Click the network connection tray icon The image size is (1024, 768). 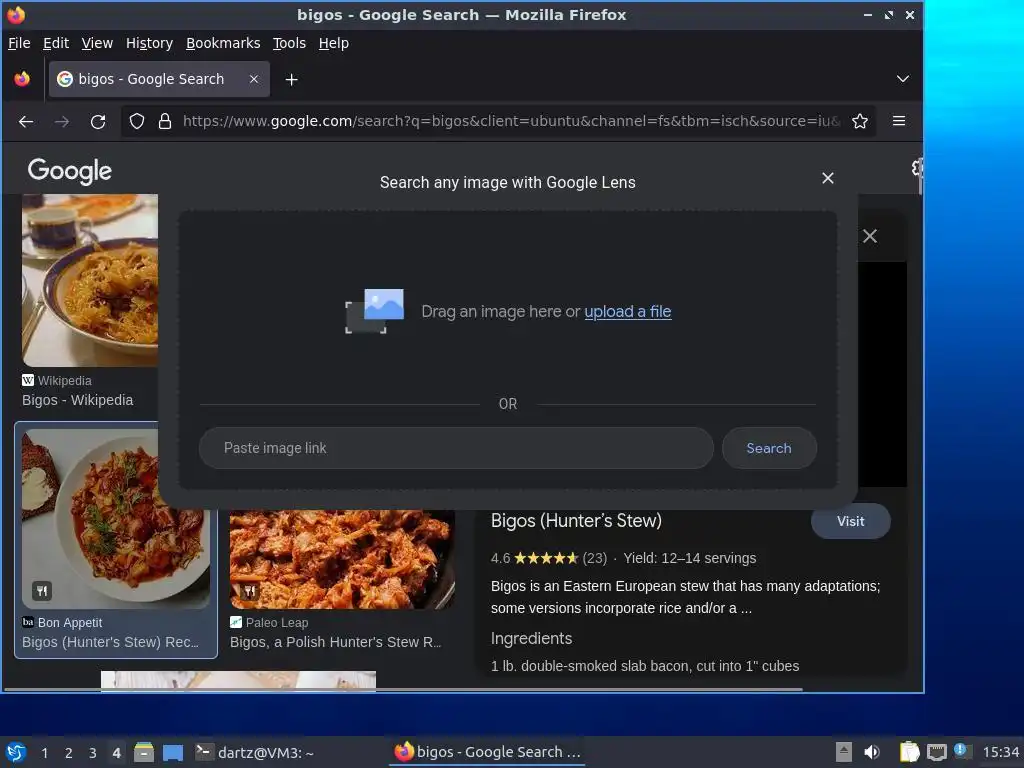(937, 752)
